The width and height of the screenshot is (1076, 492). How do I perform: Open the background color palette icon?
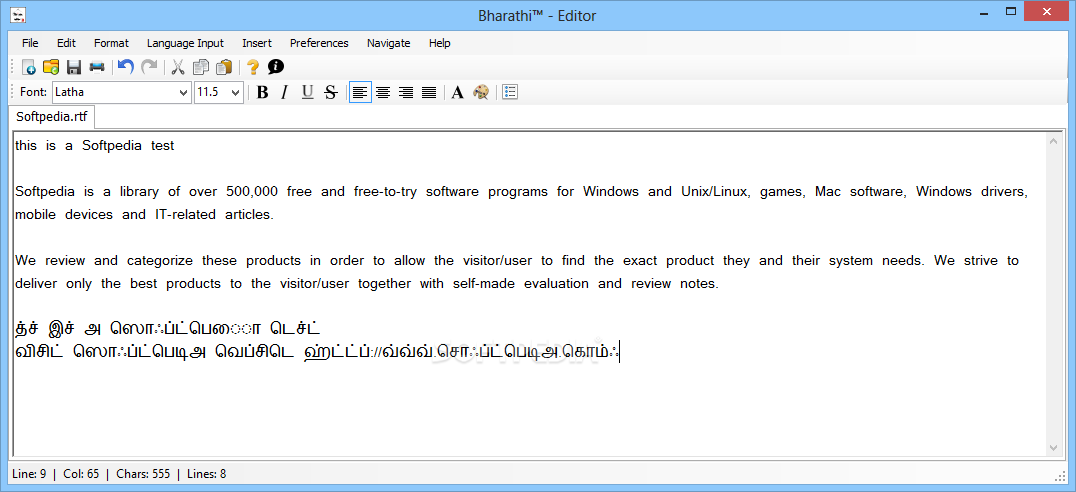[x=480, y=92]
